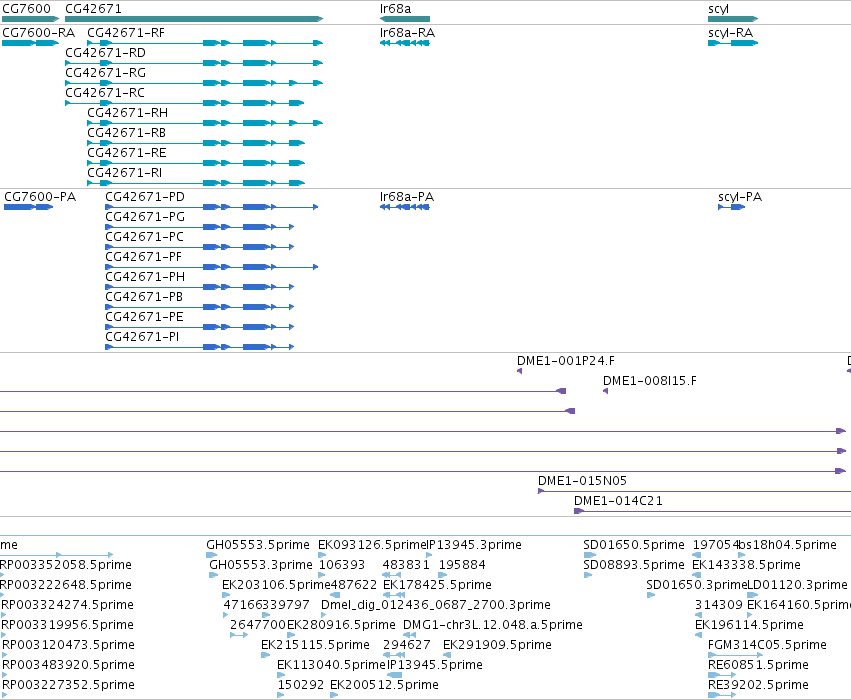Click EST SD01650.3prime
This screenshot has width=851, height=700.
pos(697,585)
